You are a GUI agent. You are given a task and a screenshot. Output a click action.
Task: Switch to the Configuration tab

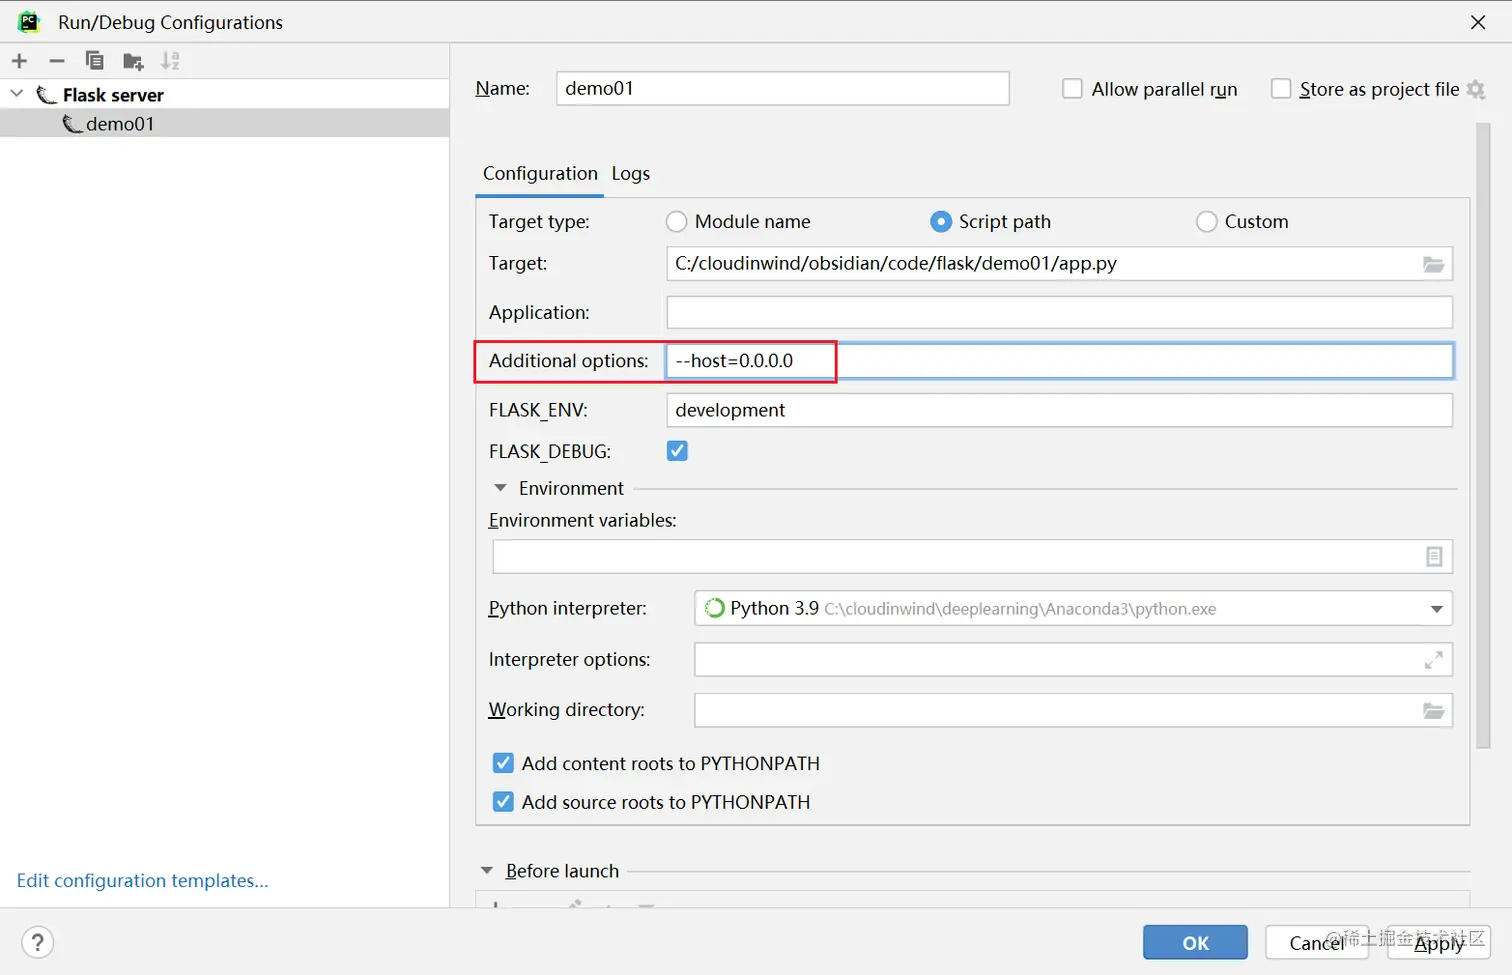point(540,173)
